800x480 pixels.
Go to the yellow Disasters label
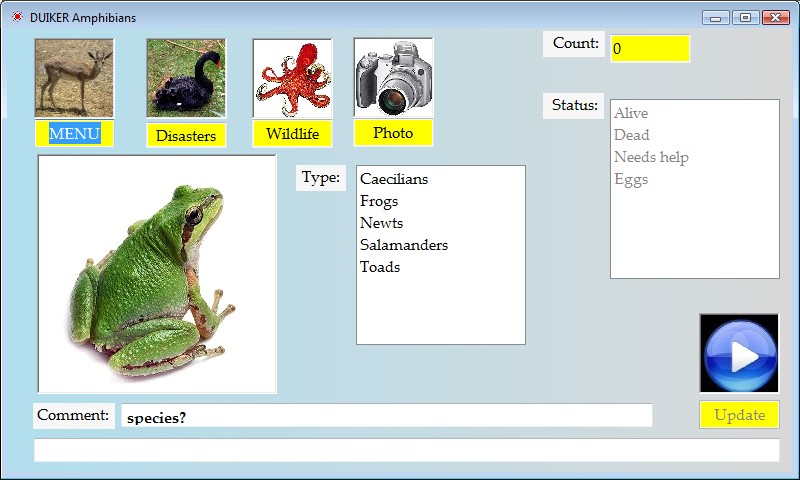186,136
